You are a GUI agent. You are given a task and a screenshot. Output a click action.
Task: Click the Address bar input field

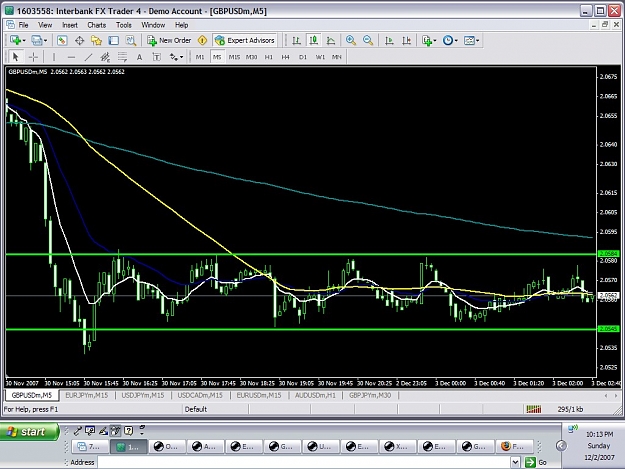[304, 462]
